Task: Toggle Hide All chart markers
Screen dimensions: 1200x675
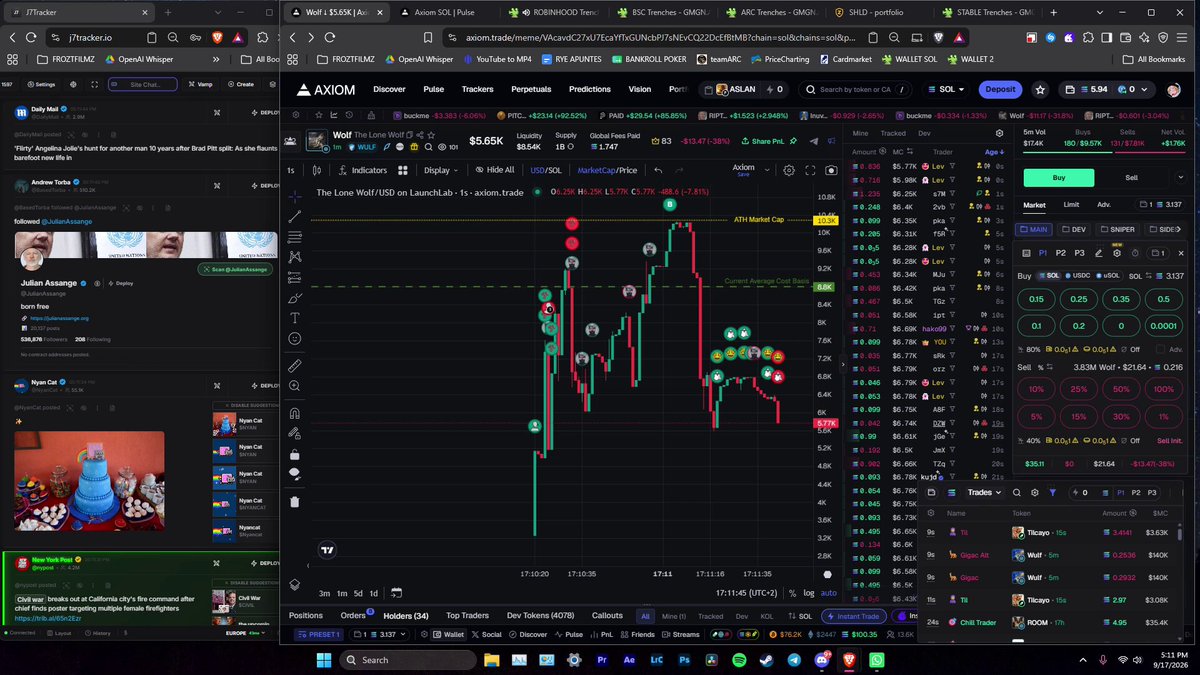Action: pos(494,170)
